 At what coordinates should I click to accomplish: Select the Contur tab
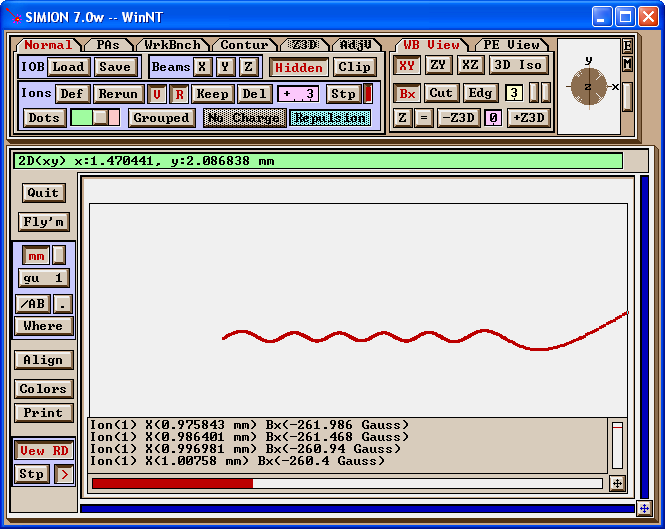point(244,45)
